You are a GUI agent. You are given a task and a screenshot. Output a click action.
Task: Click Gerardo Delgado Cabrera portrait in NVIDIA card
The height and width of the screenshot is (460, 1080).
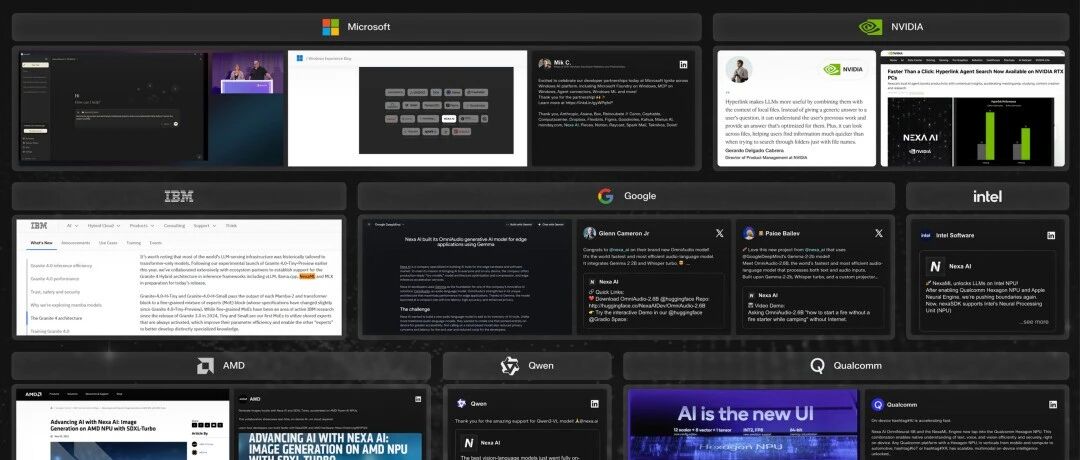coord(738,70)
